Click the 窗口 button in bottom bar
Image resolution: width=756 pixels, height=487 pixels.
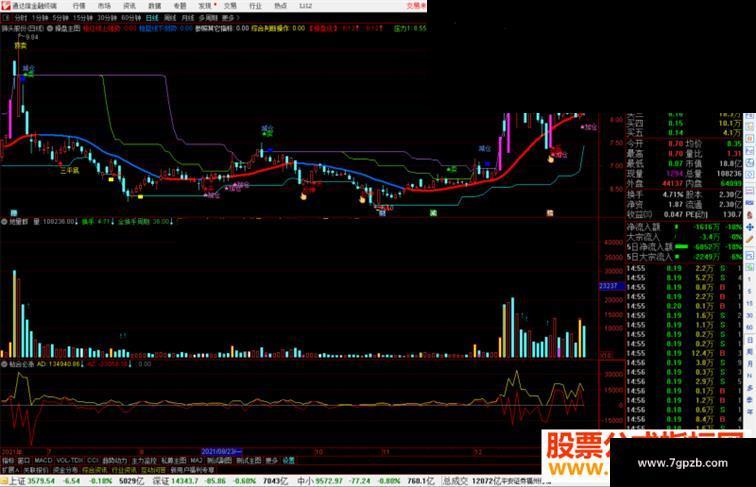click(24, 461)
